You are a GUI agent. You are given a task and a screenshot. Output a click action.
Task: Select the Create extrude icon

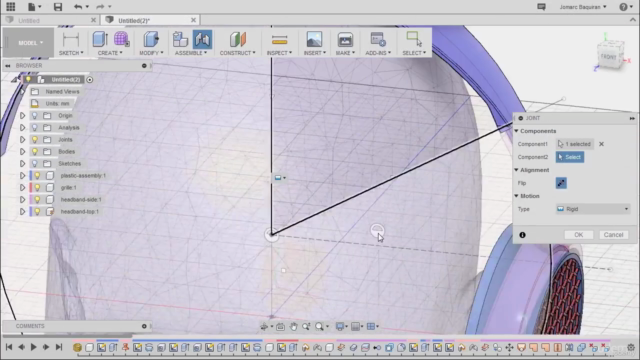[100, 39]
